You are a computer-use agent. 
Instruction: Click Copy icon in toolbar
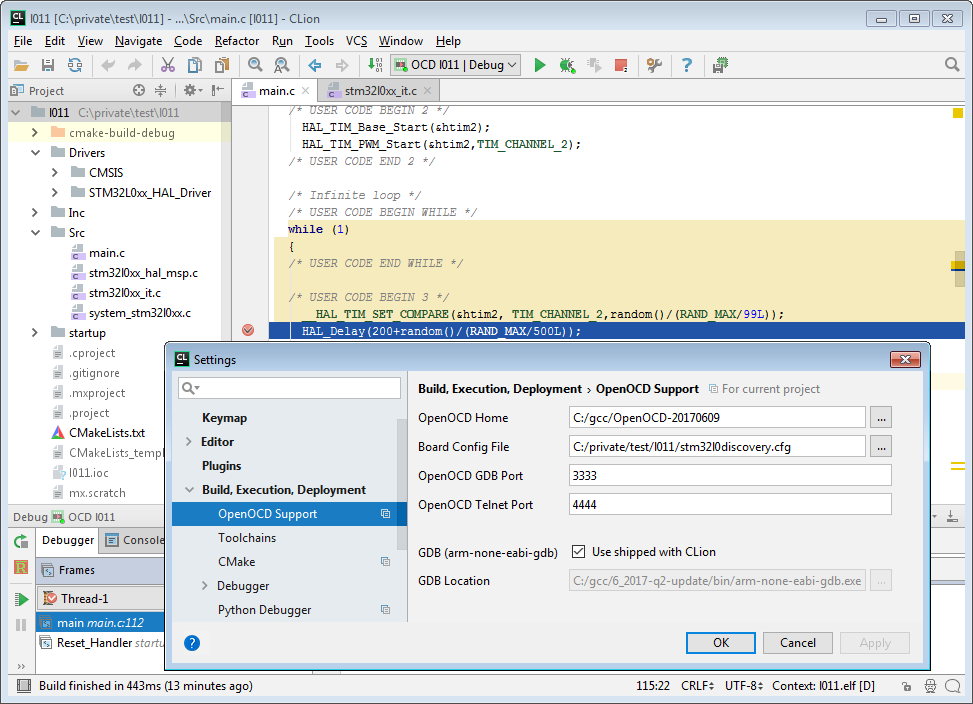pyautogui.click(x=195, y=65)
